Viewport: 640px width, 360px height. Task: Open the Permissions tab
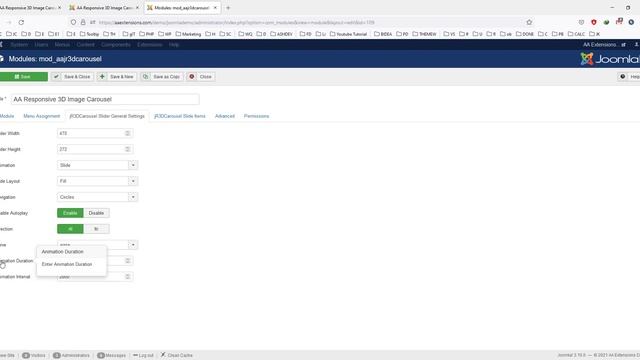point(256,116)
